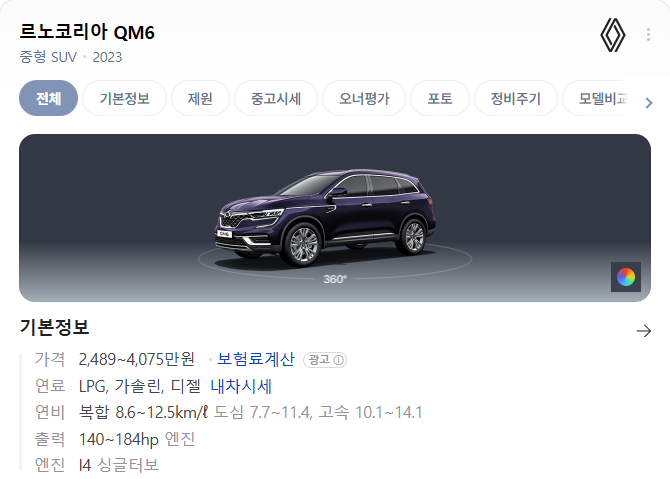The image size is (670, 479).
Task: Open the 포토 tab
Action: pos(440,98)
